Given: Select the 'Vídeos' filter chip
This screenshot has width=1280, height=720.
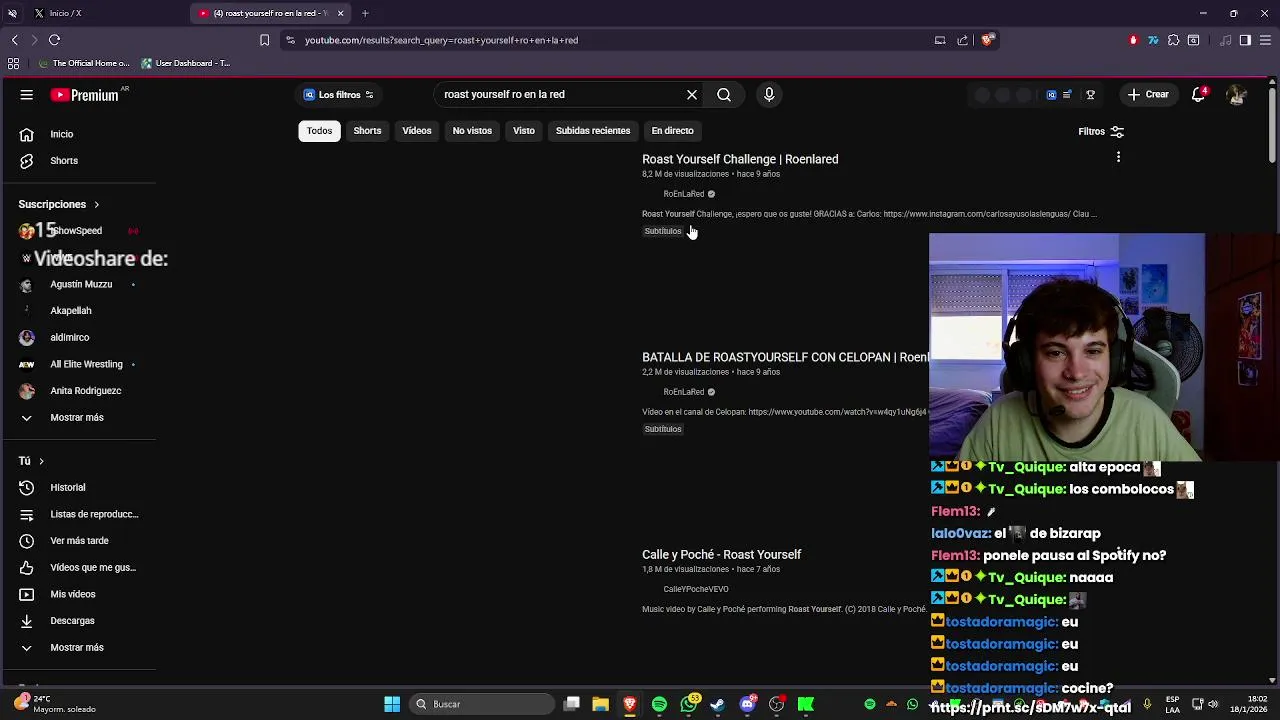Looking at the screenshot, I should tap(417, 131).
